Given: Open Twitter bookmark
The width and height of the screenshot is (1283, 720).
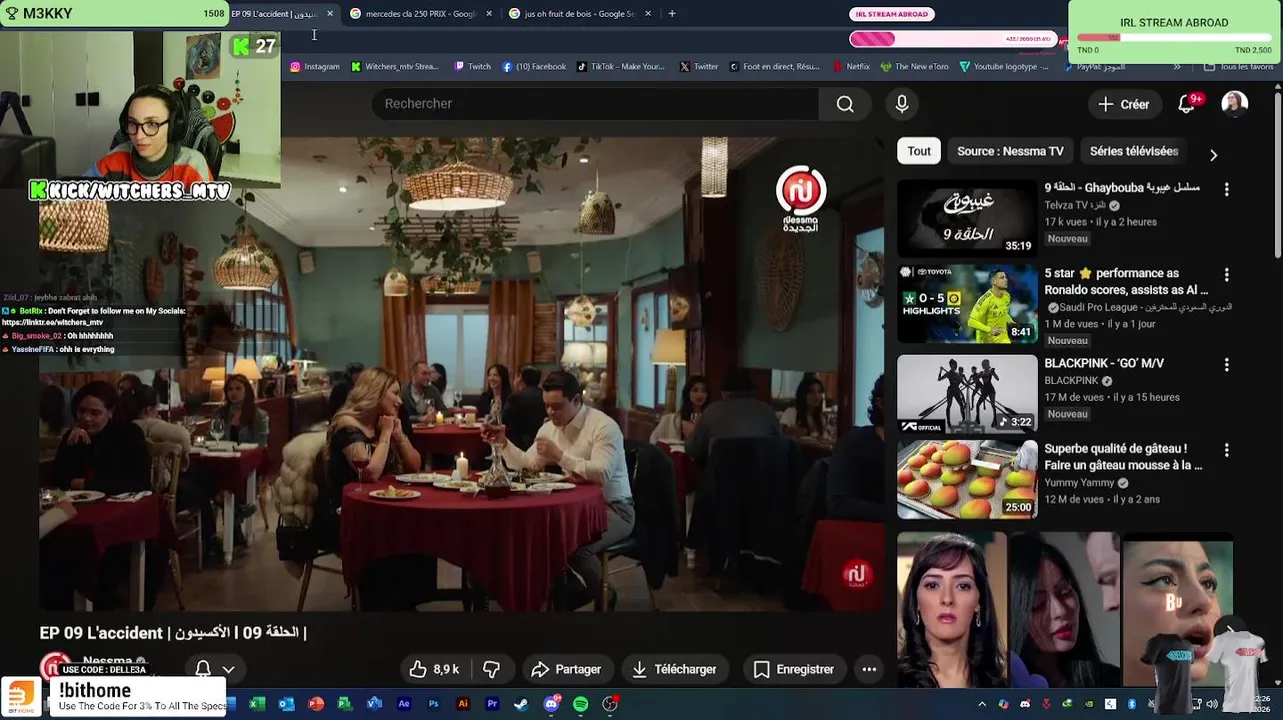Looking at the screenshot, I should (698, 67).
